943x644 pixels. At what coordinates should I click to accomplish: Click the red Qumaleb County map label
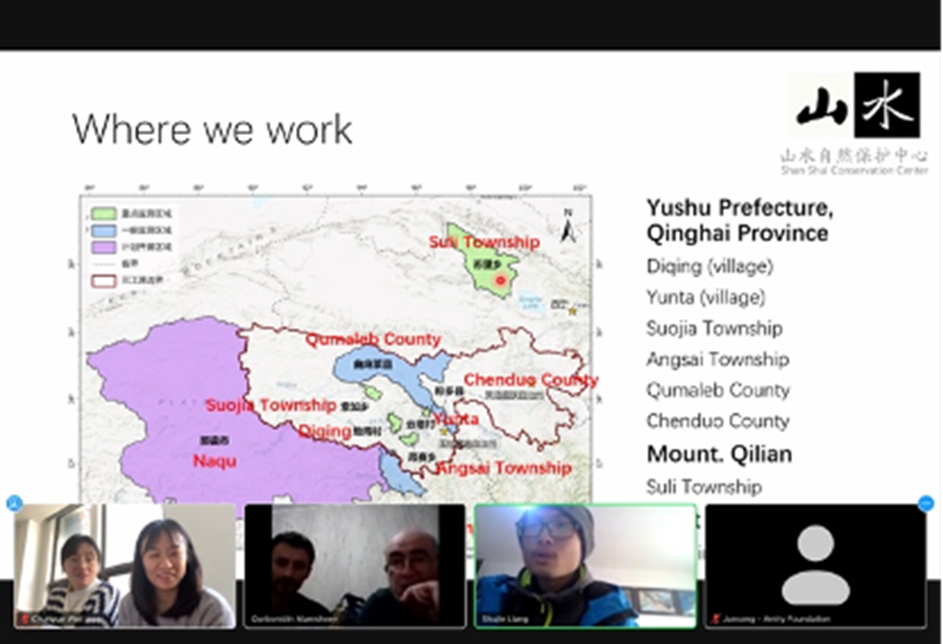373,340
